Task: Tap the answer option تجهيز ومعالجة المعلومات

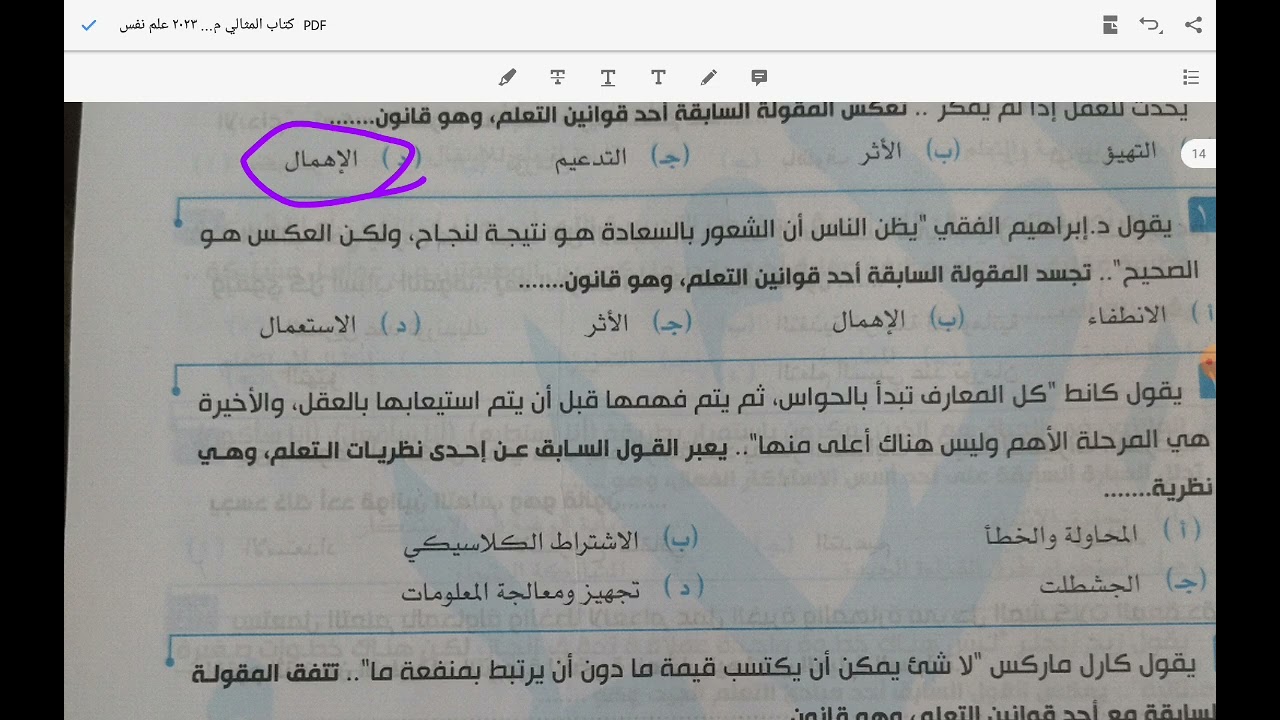Action: point(520,591)
